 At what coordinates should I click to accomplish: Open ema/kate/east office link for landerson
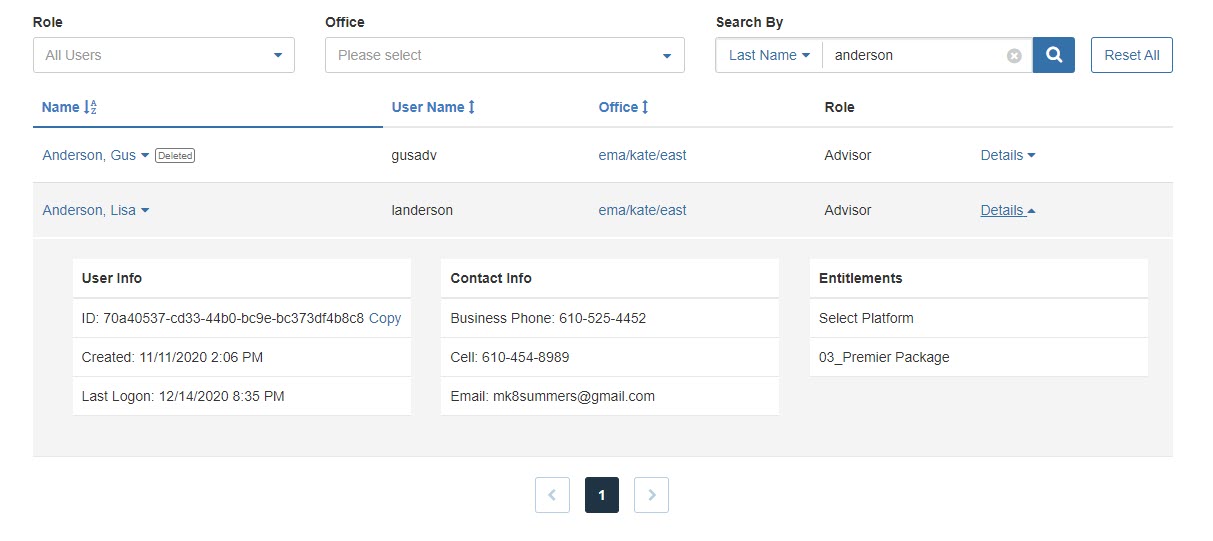[x=642, y=210]
